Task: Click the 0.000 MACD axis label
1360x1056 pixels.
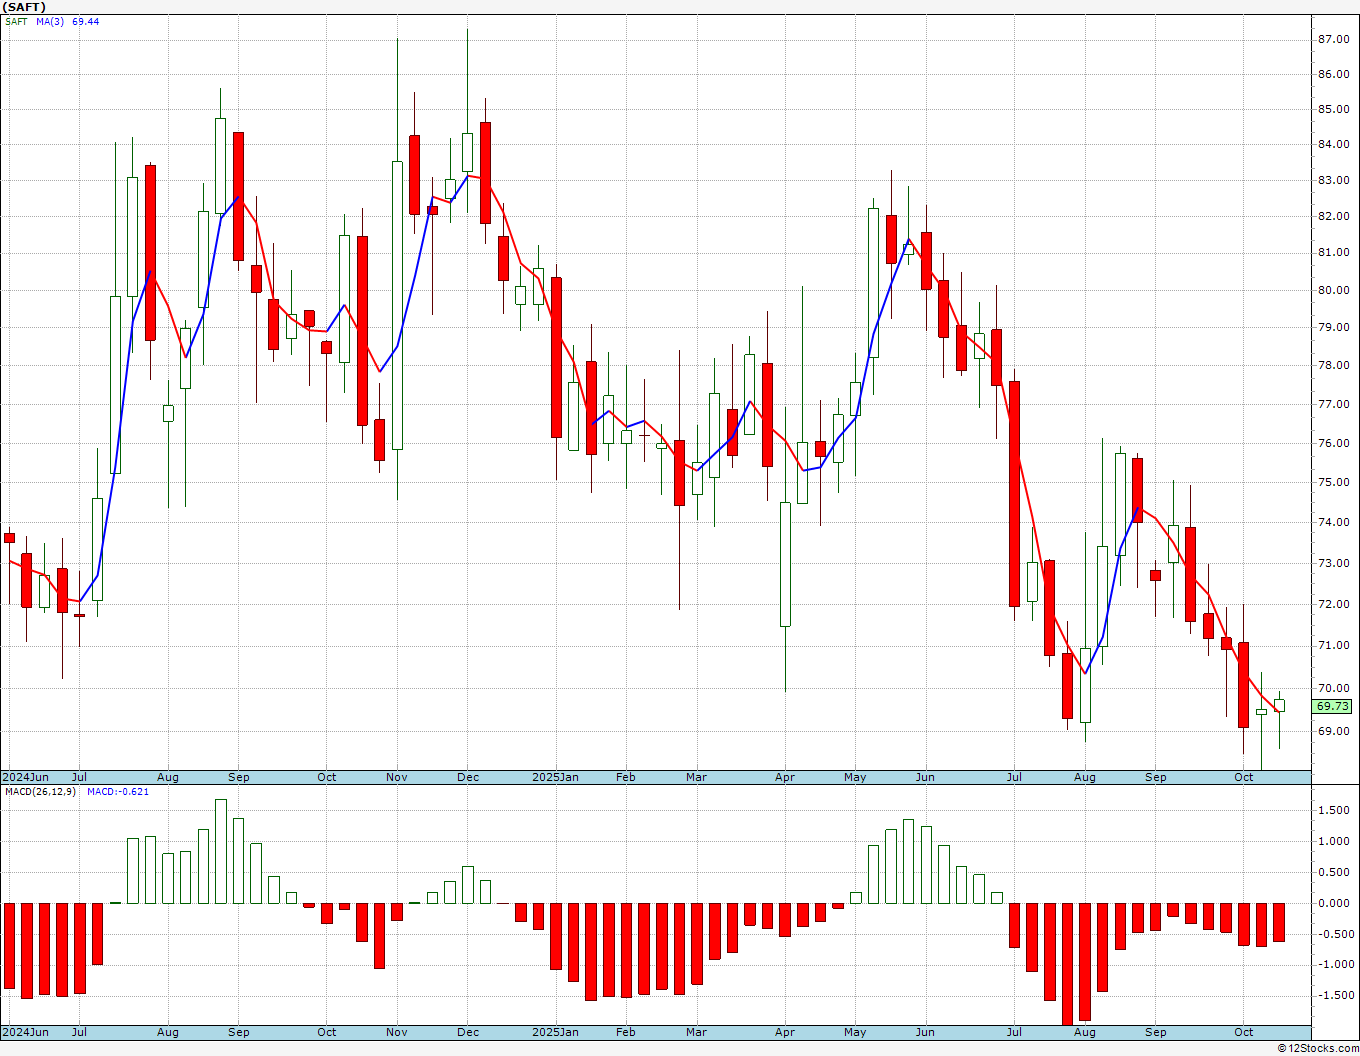Action: (x=1333, y=903)
